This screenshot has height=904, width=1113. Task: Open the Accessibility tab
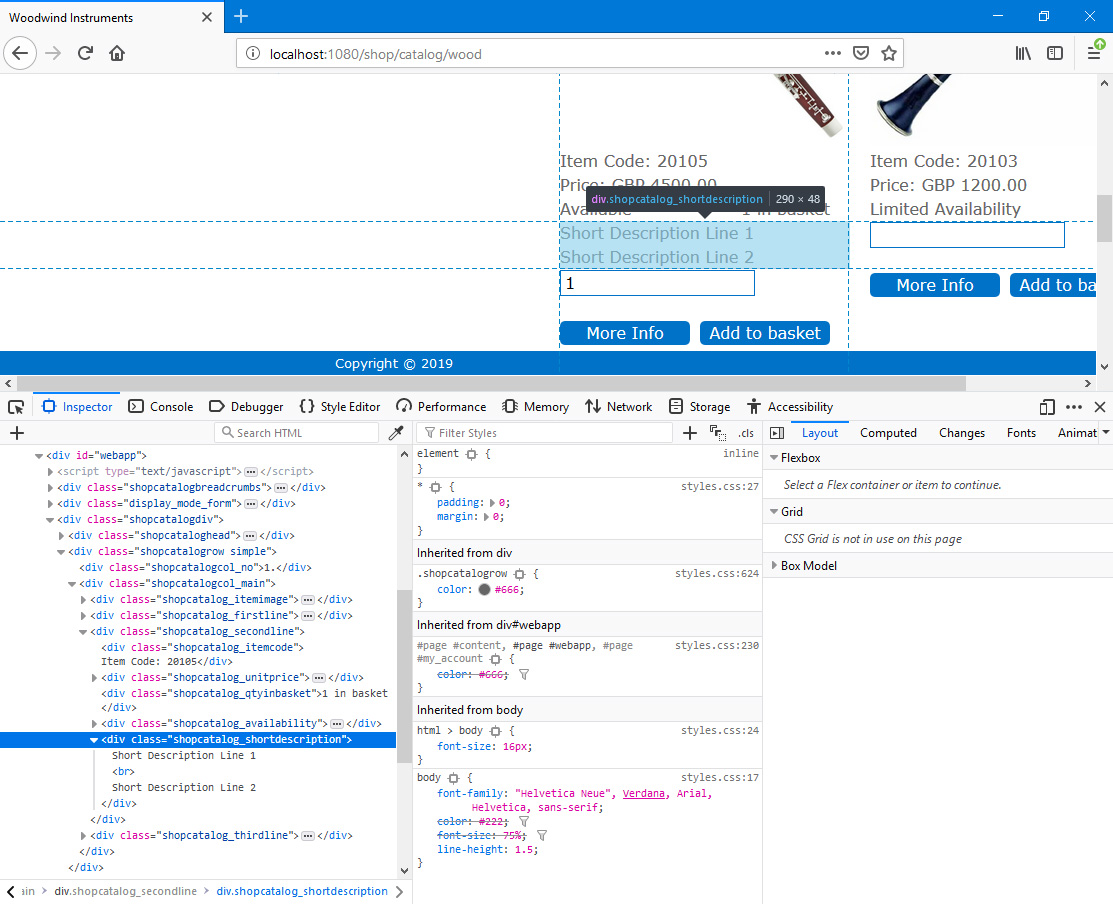(789, 407)
